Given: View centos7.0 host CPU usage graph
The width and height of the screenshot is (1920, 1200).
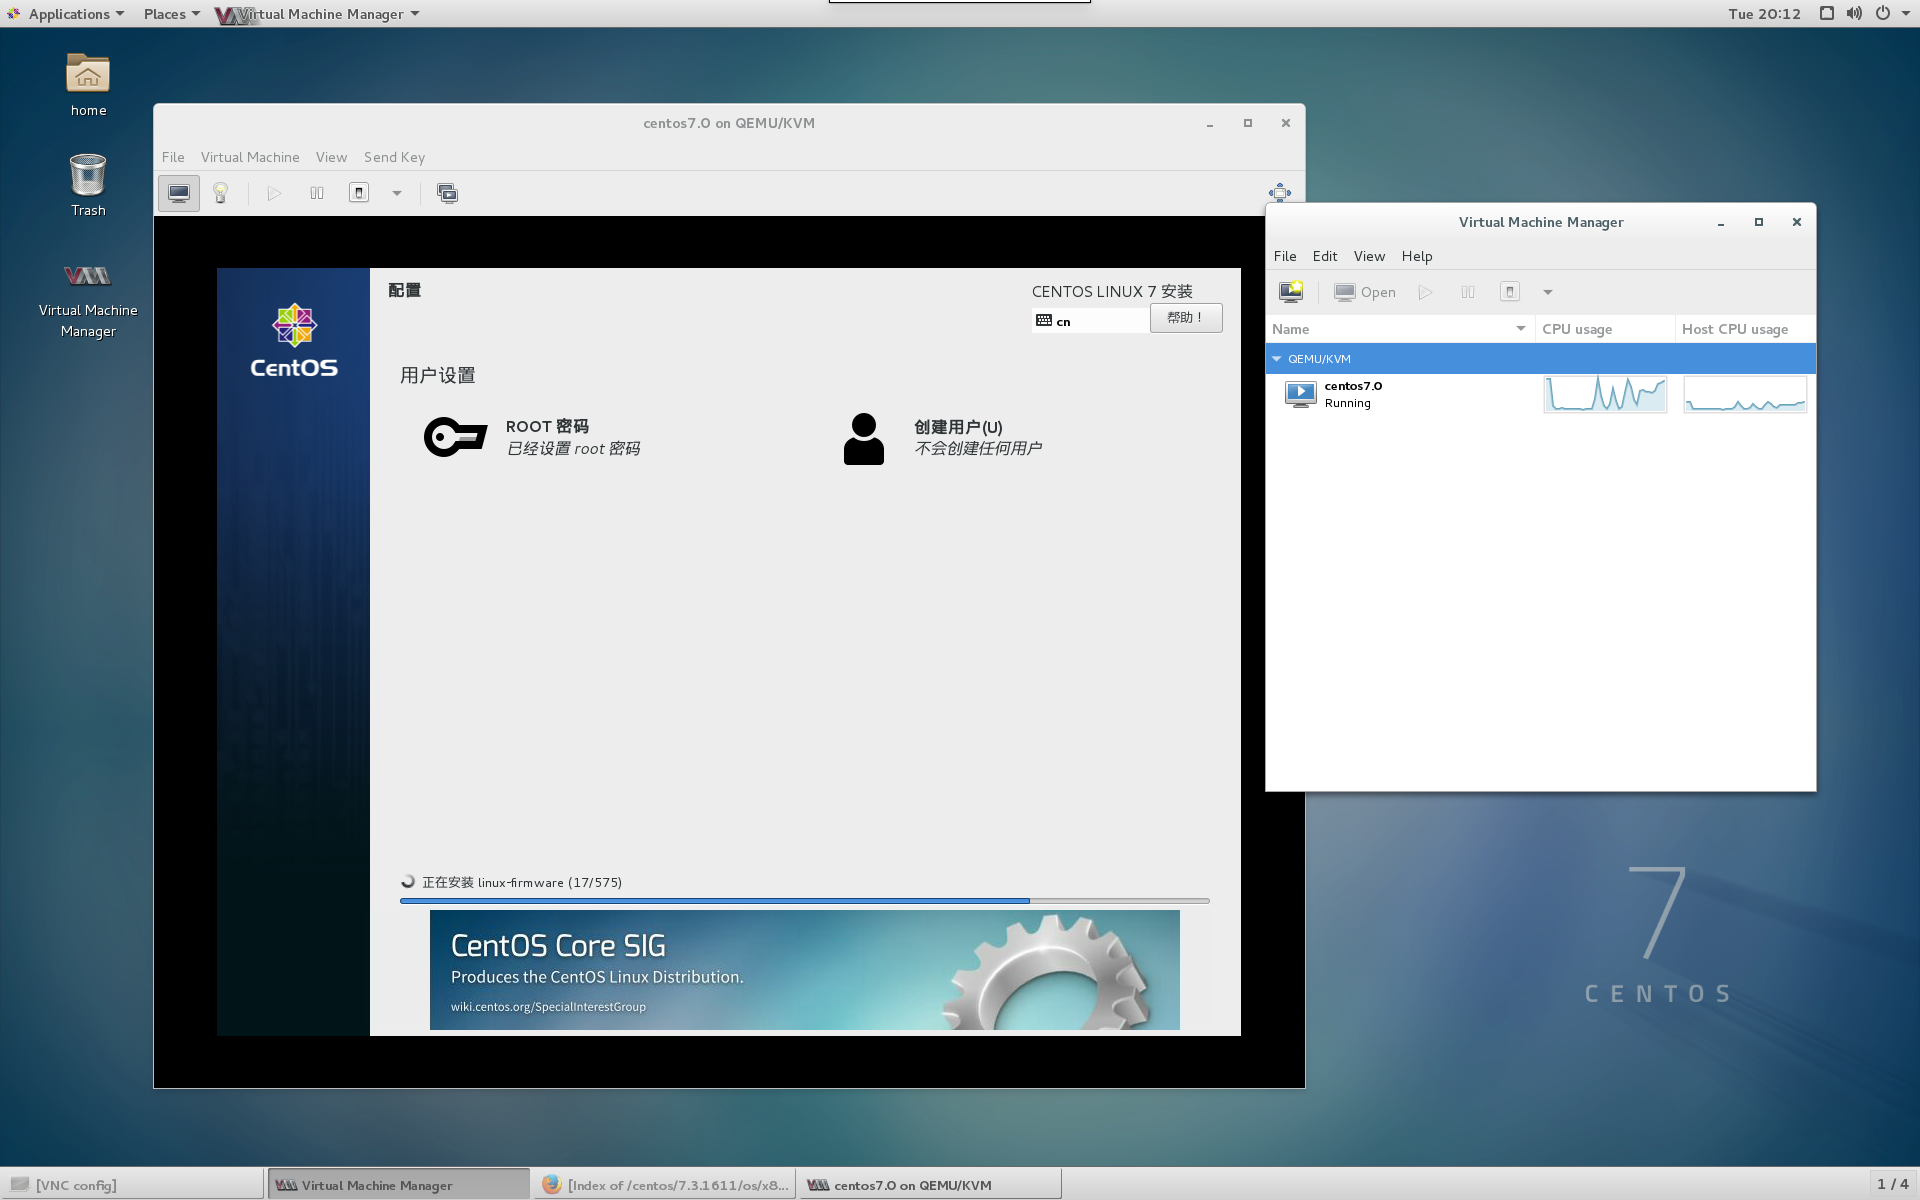Looking at the screenshot, I should [1745, 394].
